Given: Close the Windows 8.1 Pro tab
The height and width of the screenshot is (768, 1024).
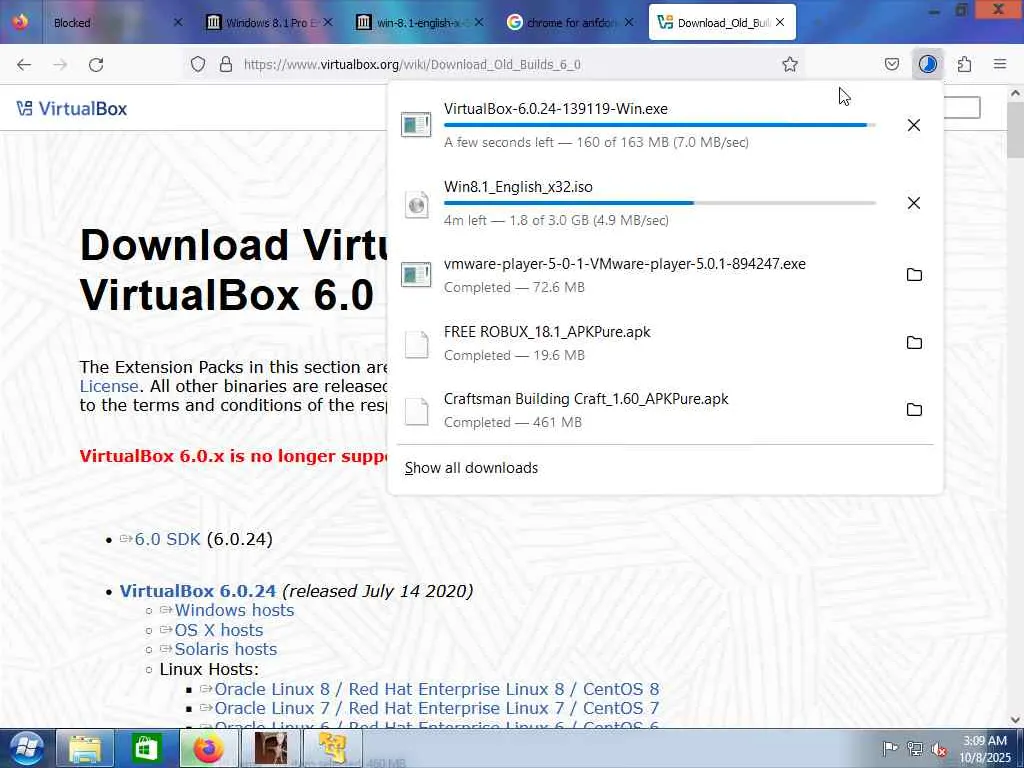Looking at the screenshot, I should 328,22.
